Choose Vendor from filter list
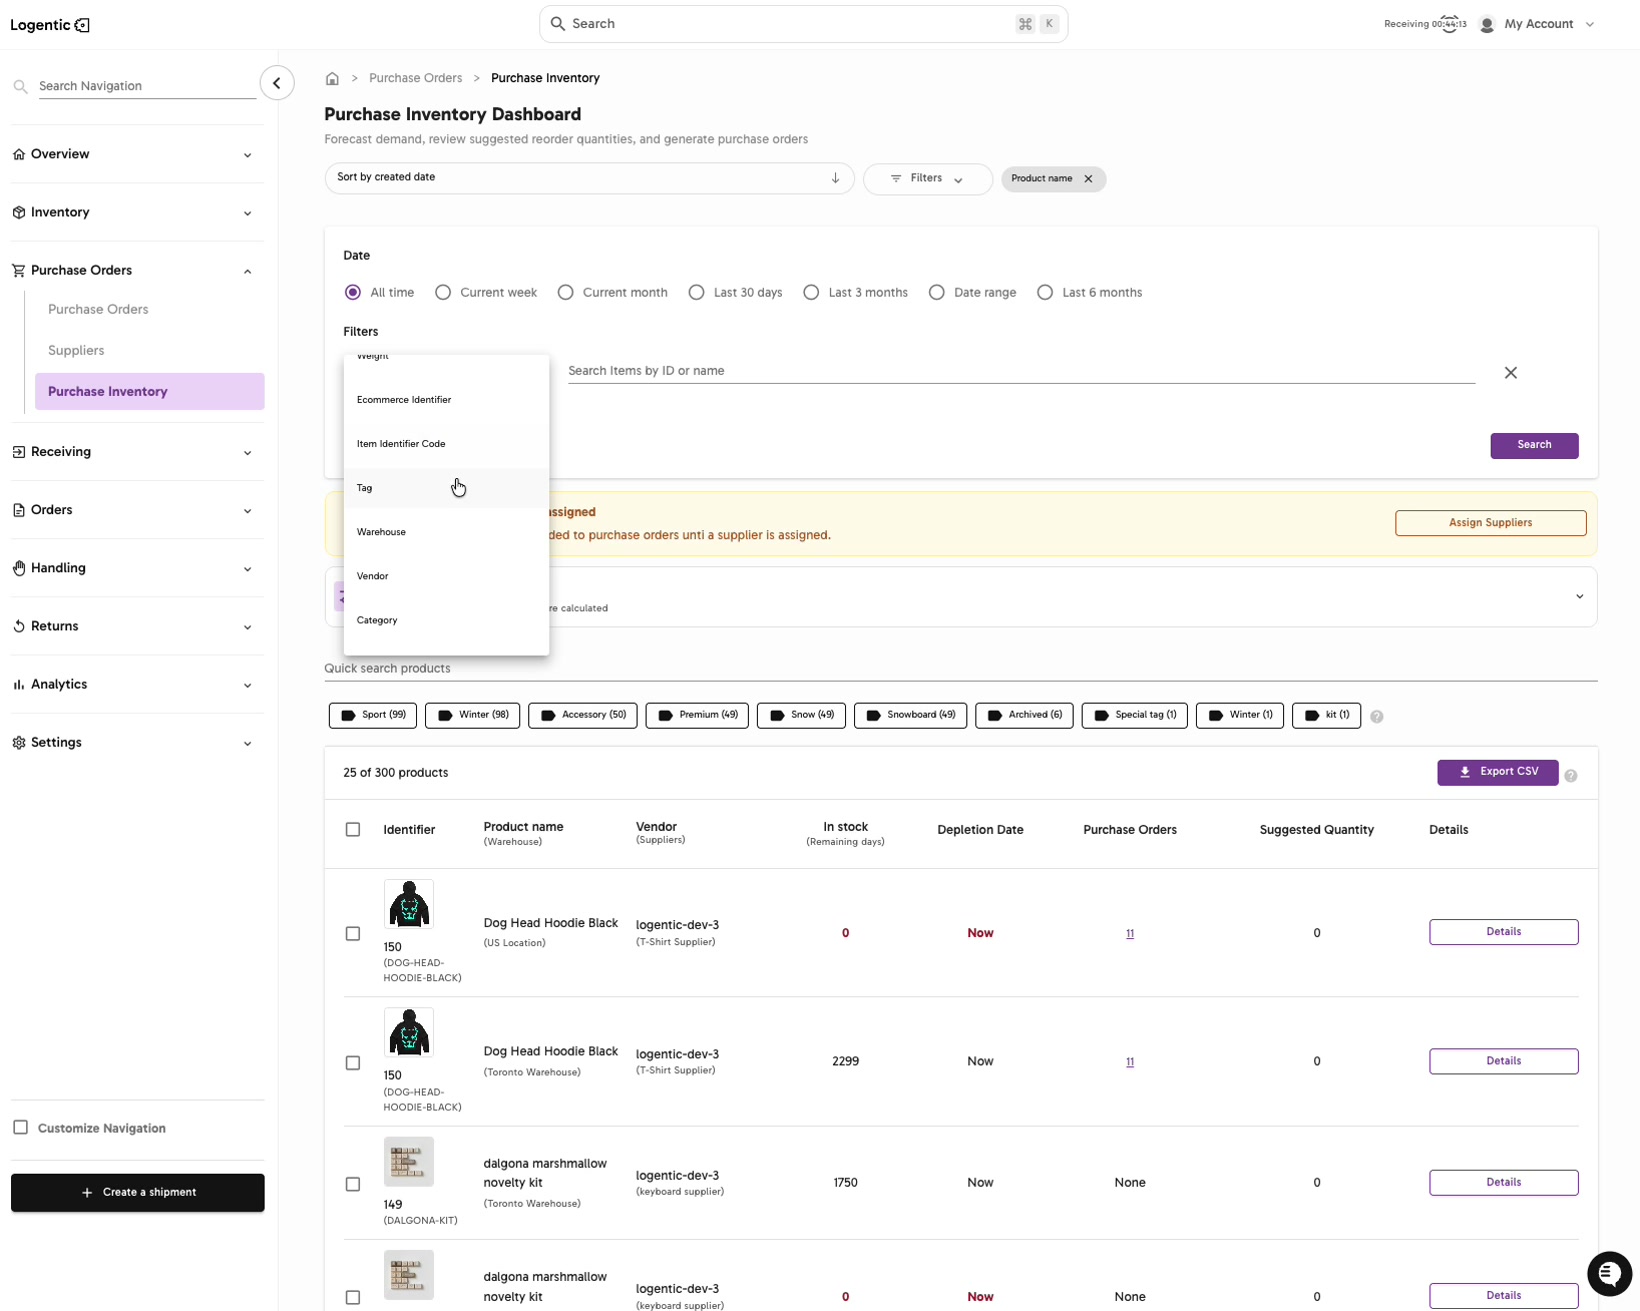The height and width of the screenshot is (1311, 1640). (x=446, y=576)
